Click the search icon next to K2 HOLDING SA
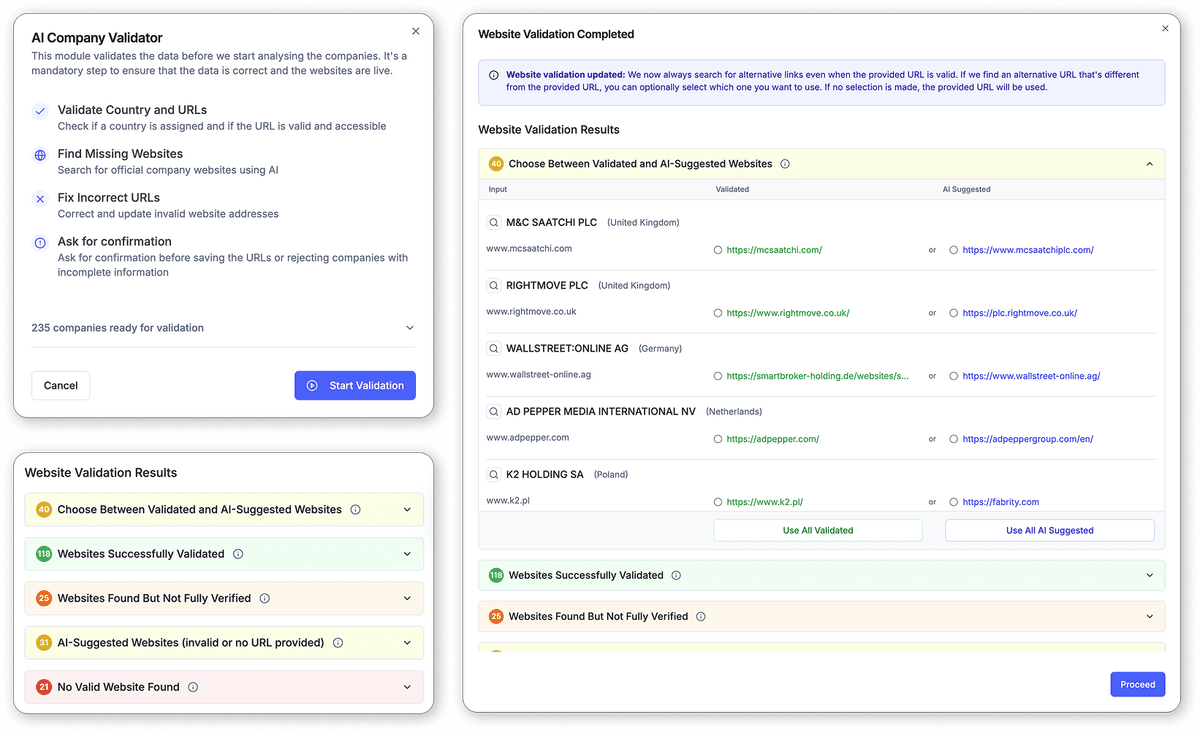This screenshot has width=1200, height=733. click(x=493, y=474)
